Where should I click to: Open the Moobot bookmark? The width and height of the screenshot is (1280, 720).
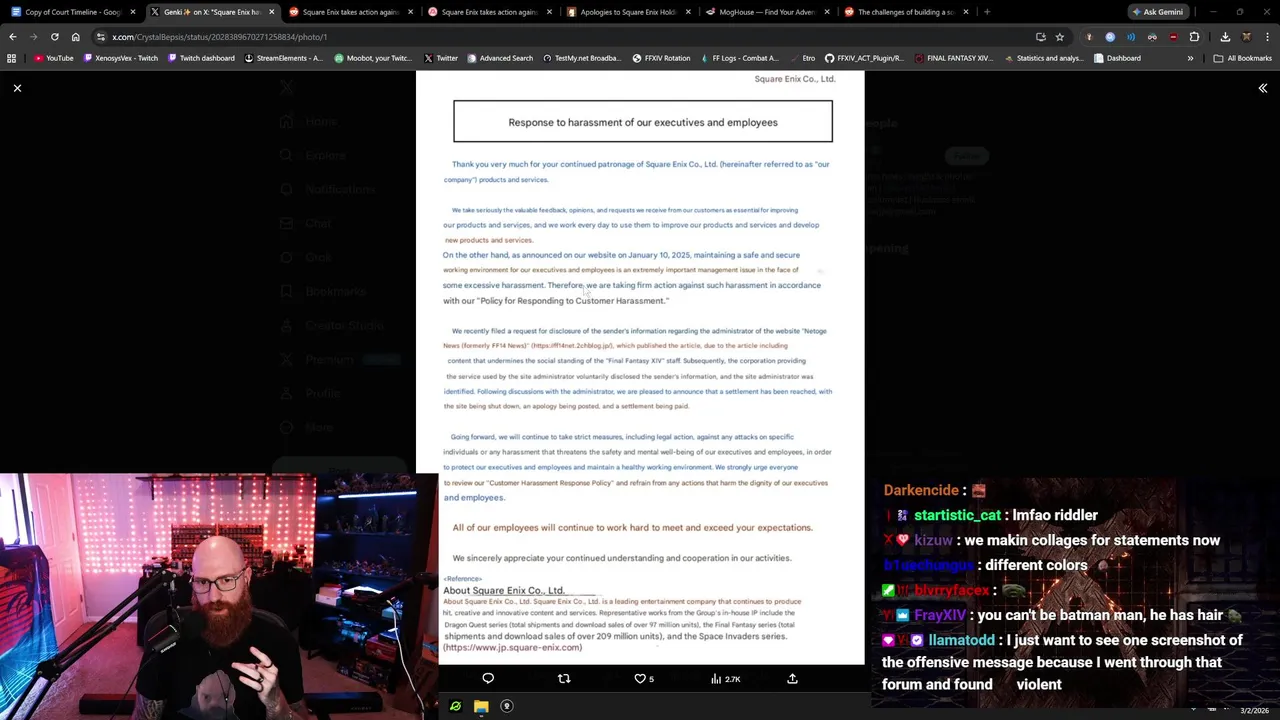[372, 58]
